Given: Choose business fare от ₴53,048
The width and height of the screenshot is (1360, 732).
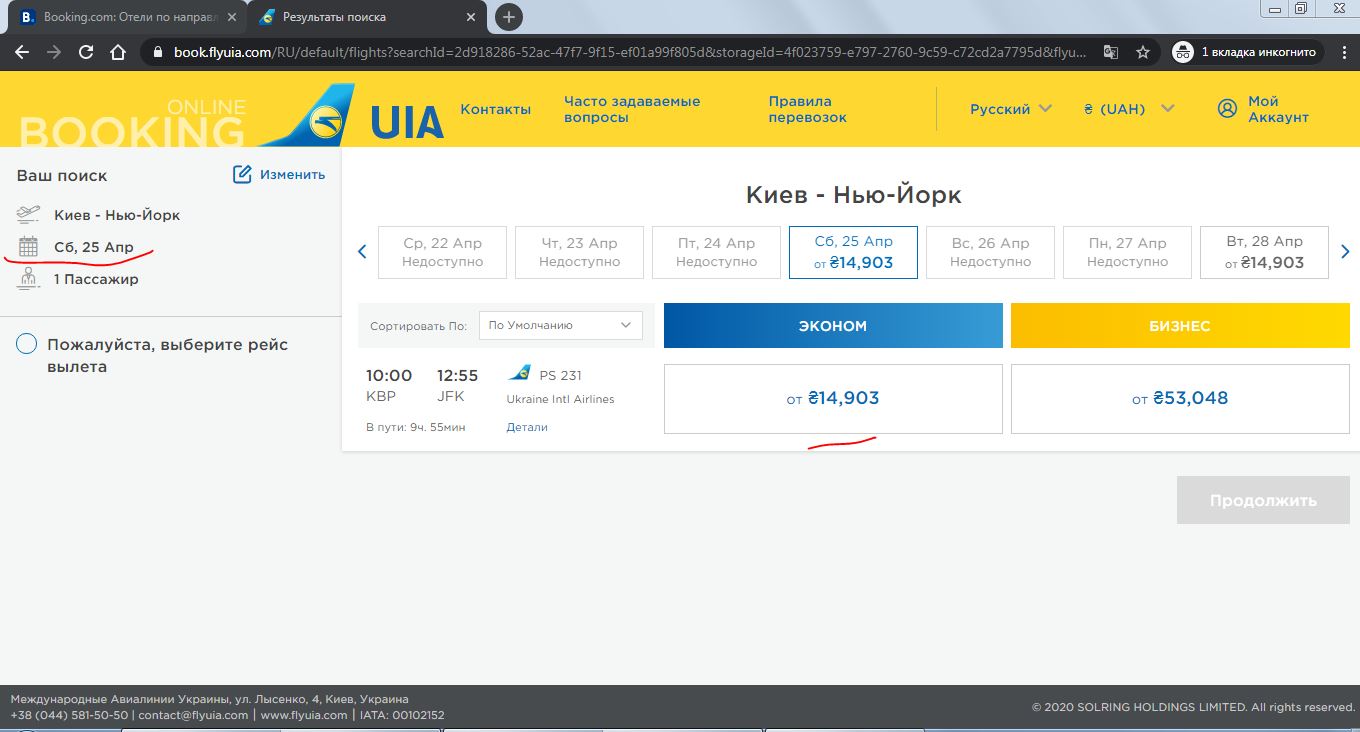Looking at the screenshot, I should tap(1179, 398).
